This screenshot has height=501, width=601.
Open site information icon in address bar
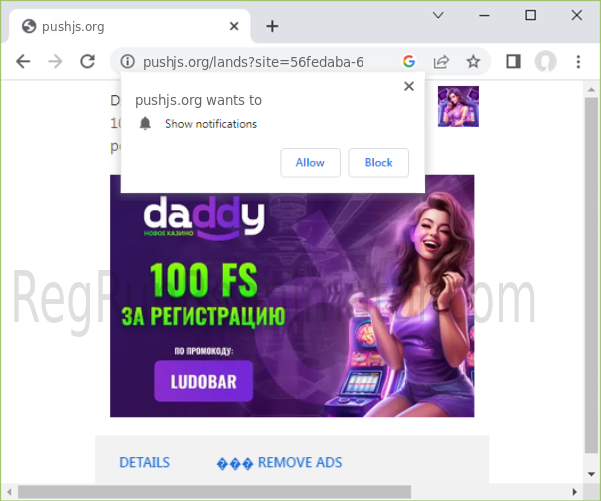[x=127, y=62]
